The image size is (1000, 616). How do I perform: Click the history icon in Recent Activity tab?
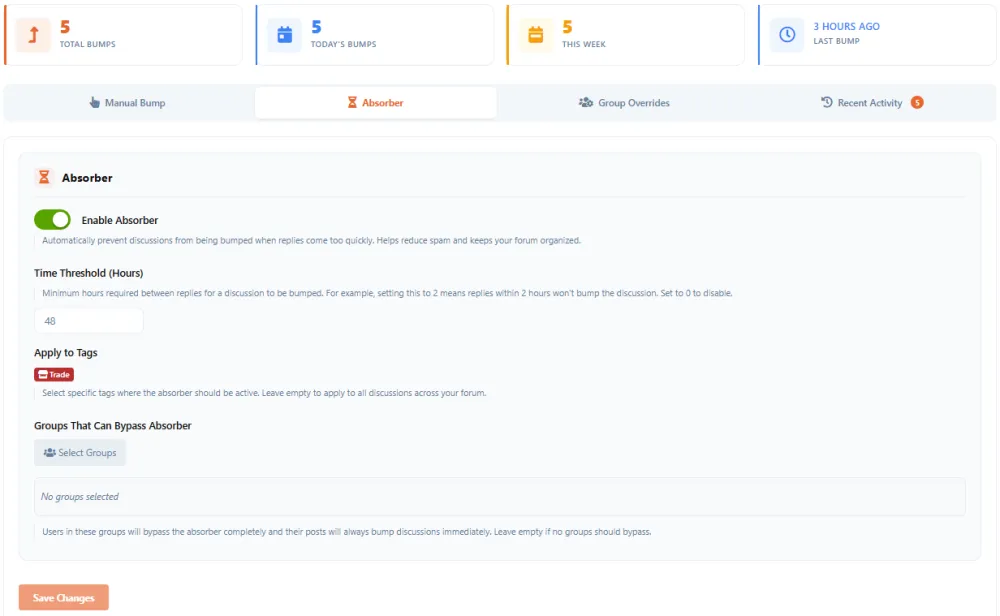click(827, 102)
